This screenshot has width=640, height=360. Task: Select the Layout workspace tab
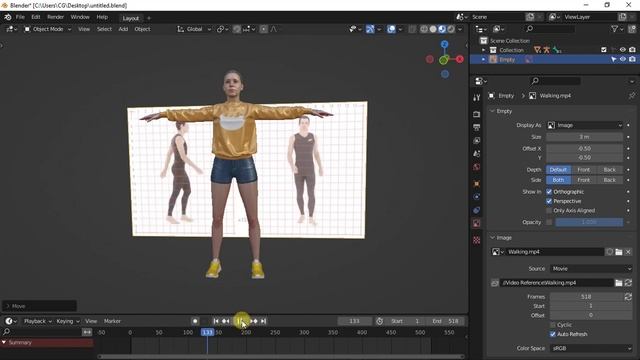[x=131, y=18]
